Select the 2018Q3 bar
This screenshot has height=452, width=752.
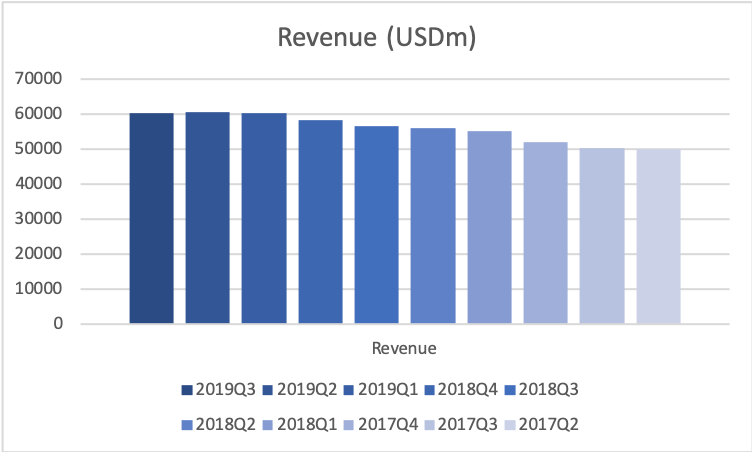pyautogui.click(x=376, y=225)
